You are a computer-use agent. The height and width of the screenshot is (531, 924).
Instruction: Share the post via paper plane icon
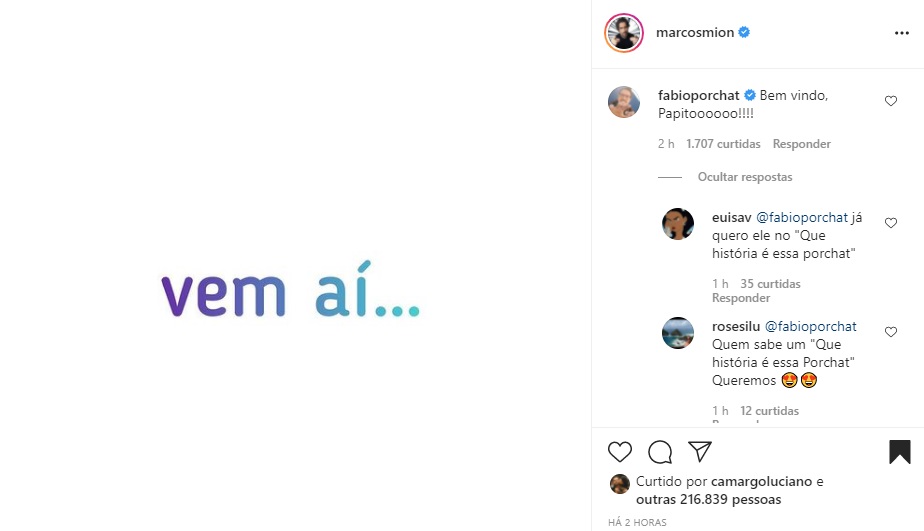(x=700, y=451)
